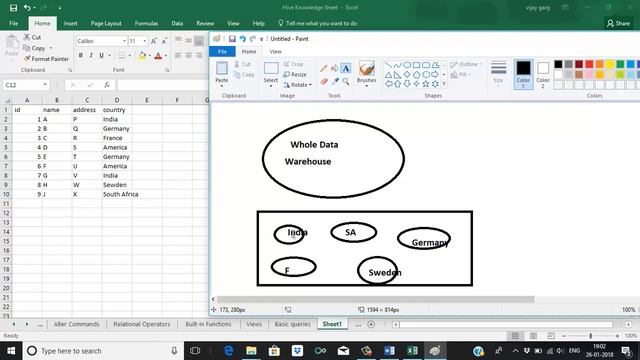Click the Paint Save icon in title bar
This screenshot has height=360, width=640.
[232, 39]
